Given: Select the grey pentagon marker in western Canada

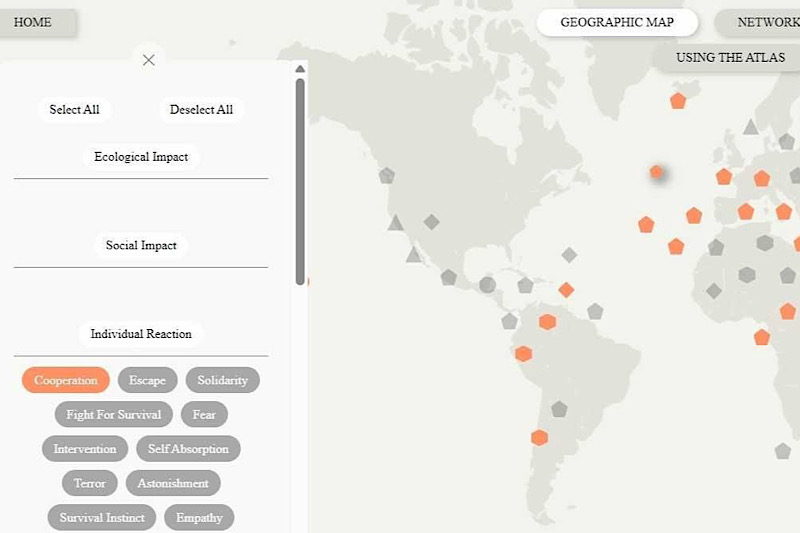Looking at the screenshot, I should 387,176.
